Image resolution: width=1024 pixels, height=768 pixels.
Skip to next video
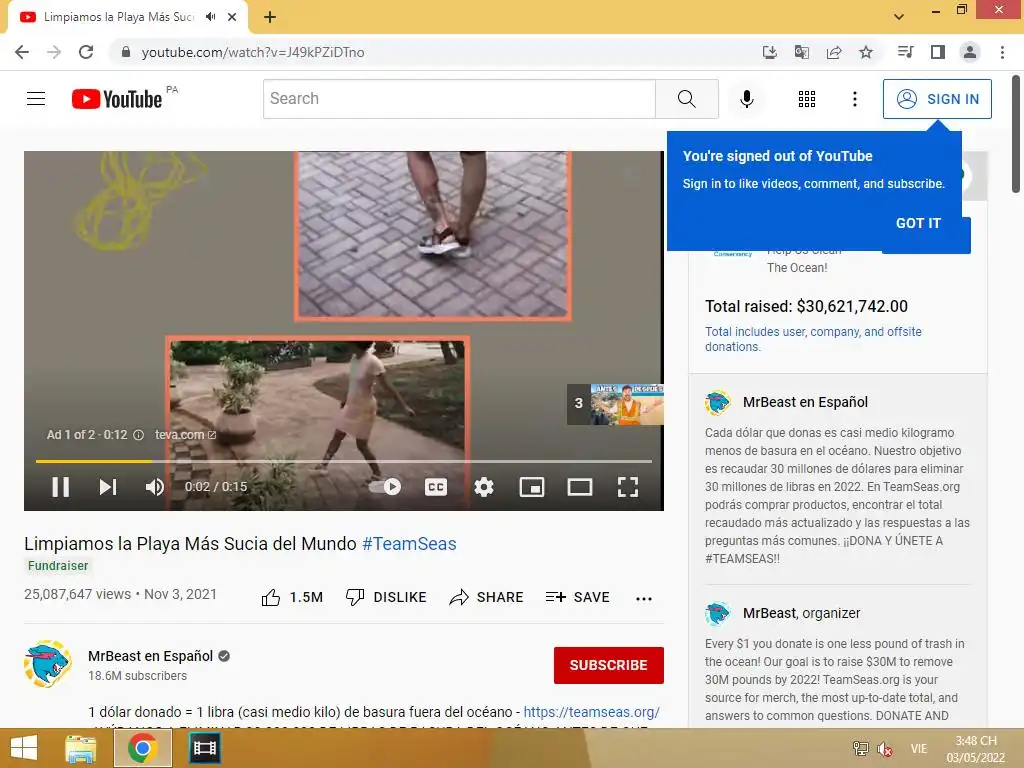point(108,487)
